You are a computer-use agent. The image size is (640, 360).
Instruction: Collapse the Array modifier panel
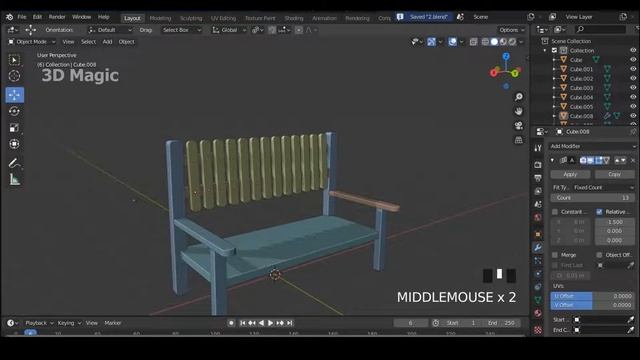553,160
